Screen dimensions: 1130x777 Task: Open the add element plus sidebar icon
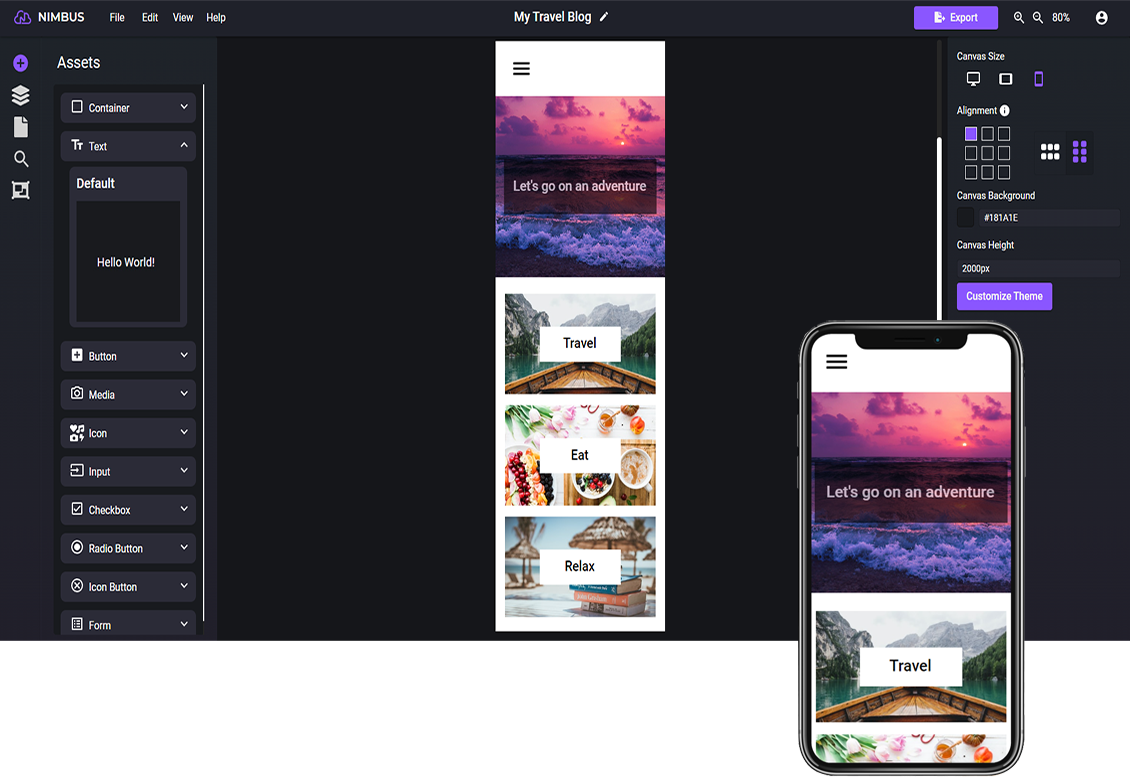(21, 63)
